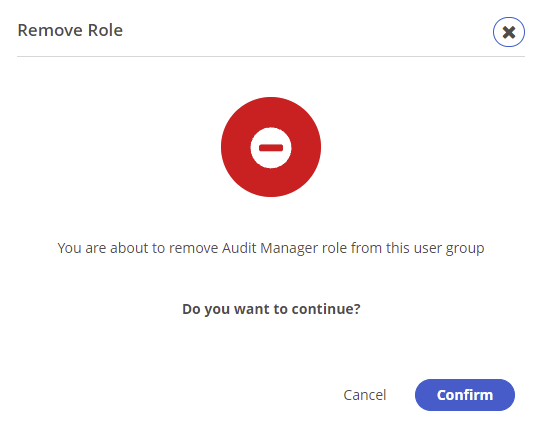This screenshot has height=426, width=544.
Task: Click the red minus warning icon
Action: 271,147
